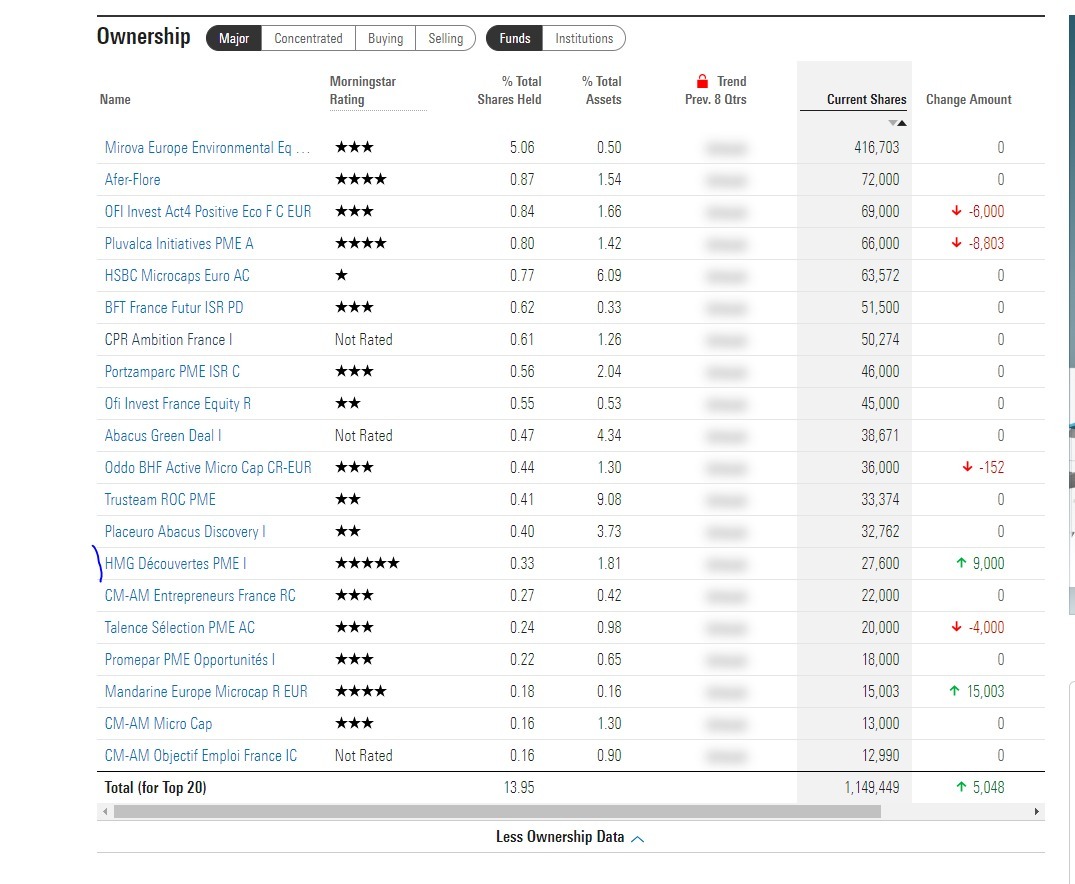Sort by Current Shares column header
The height and width of the screenshot is (884, 1075).
tap(866, 99)
